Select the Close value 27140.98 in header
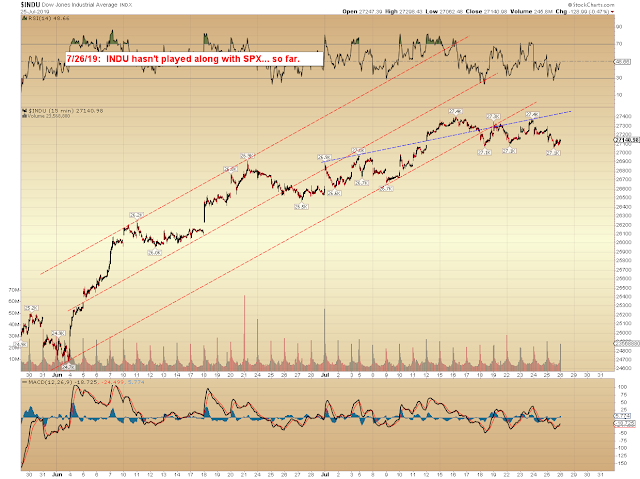Image resolution: width=640 pixels, height=479 pixels. [495, 11]
